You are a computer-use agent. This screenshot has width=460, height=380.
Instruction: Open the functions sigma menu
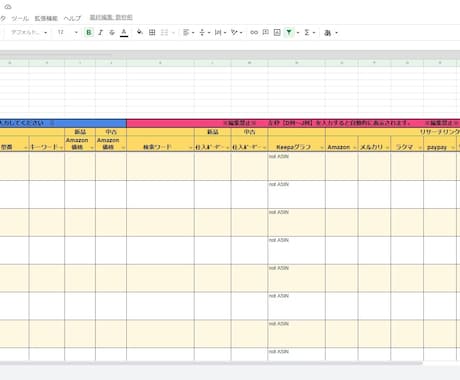[309, 32]
